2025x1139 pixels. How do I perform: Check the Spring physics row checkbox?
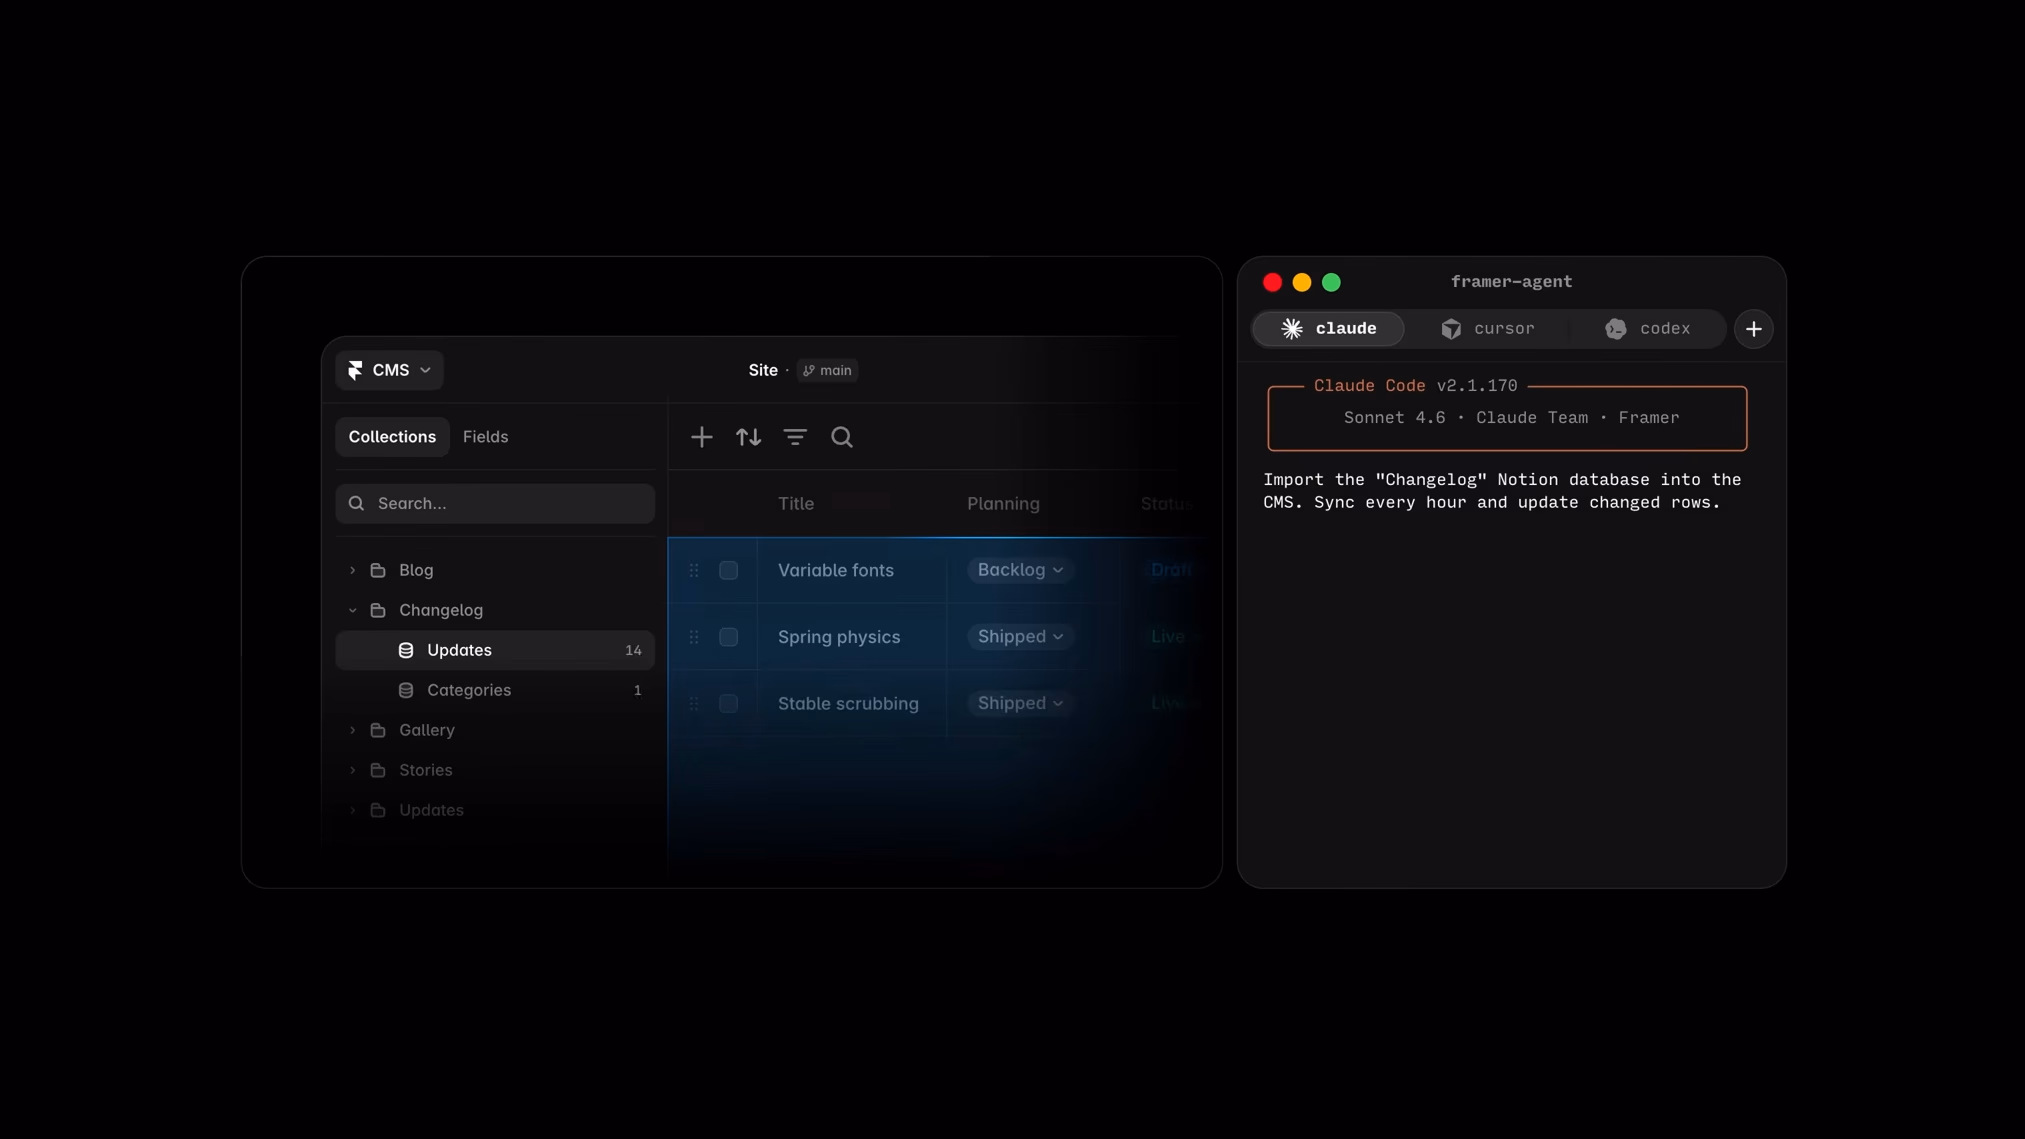click(729, 637)
